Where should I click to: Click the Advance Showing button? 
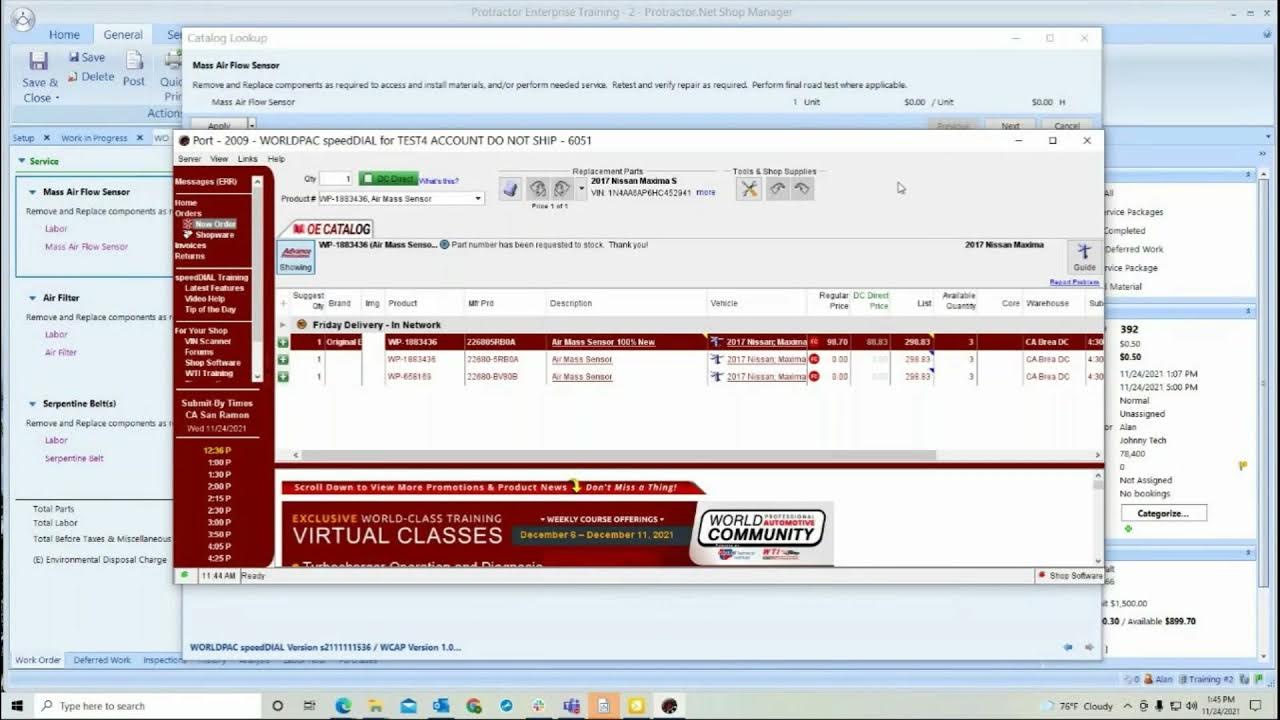[295, 256]
